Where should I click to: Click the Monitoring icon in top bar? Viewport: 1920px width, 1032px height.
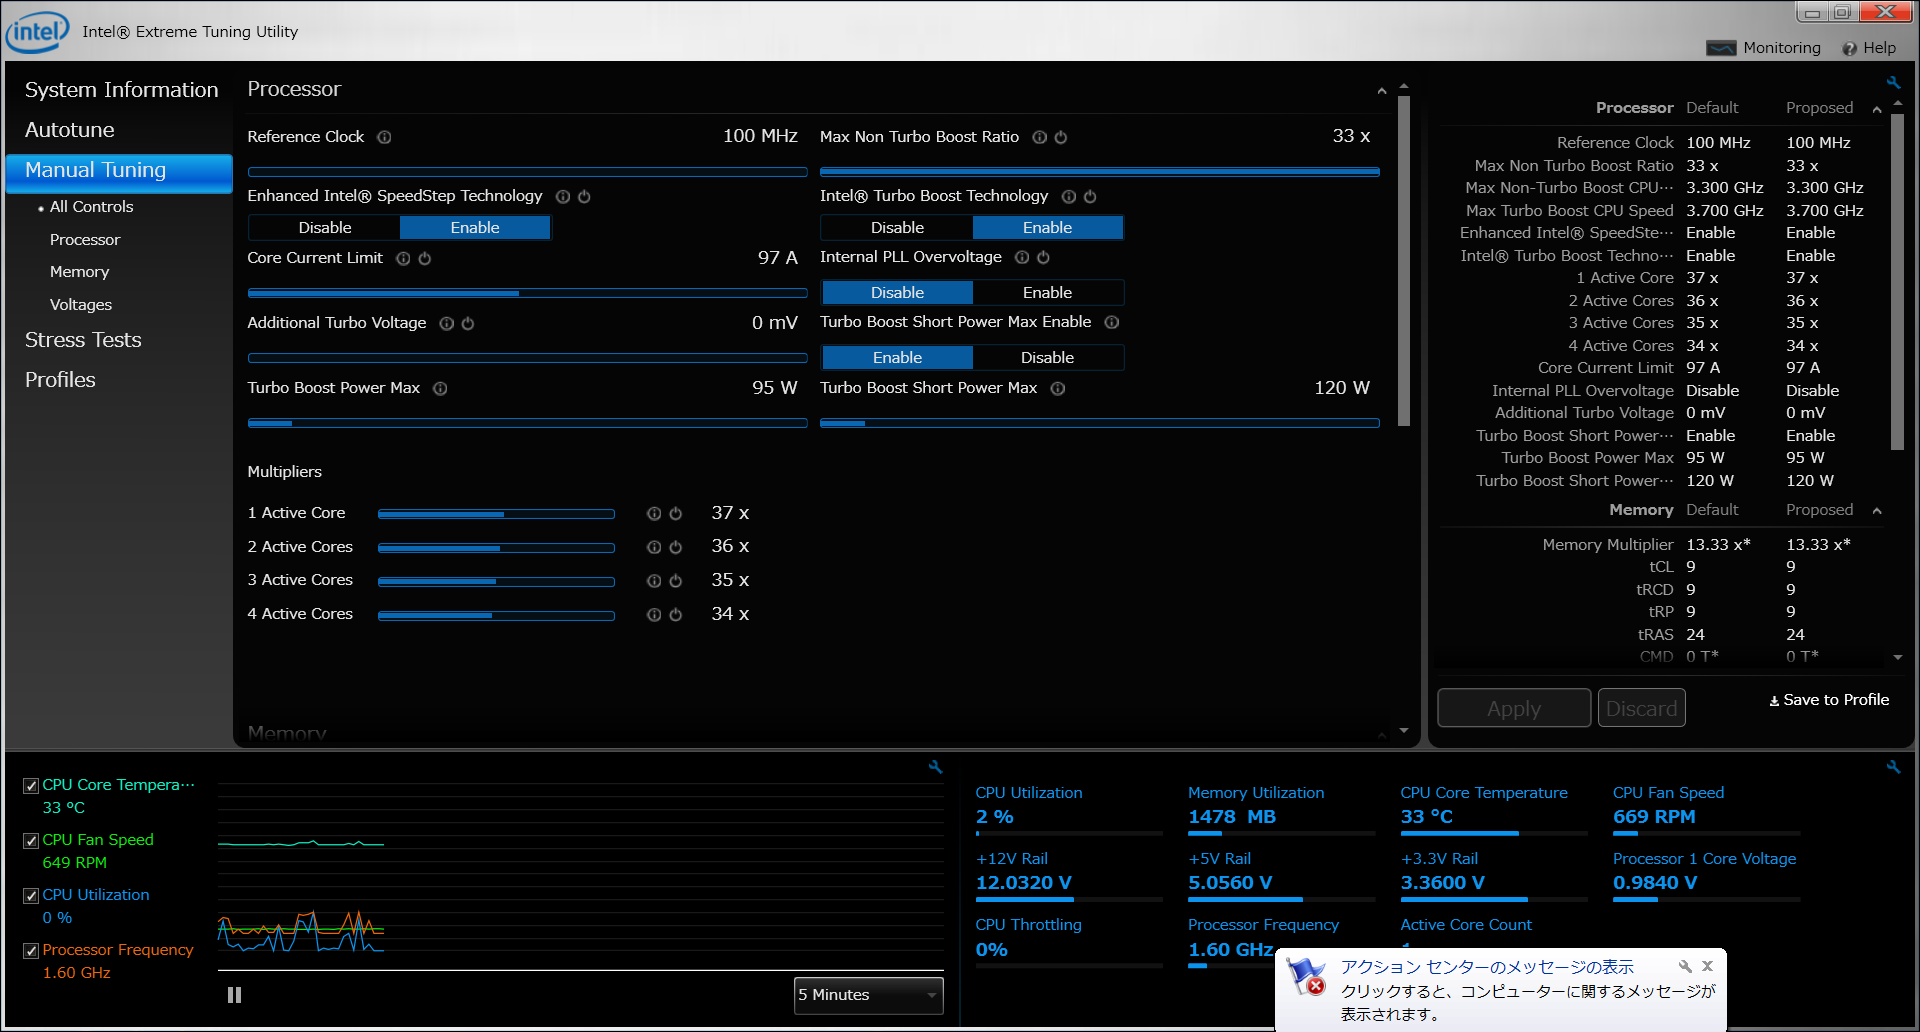(1721, 48)
